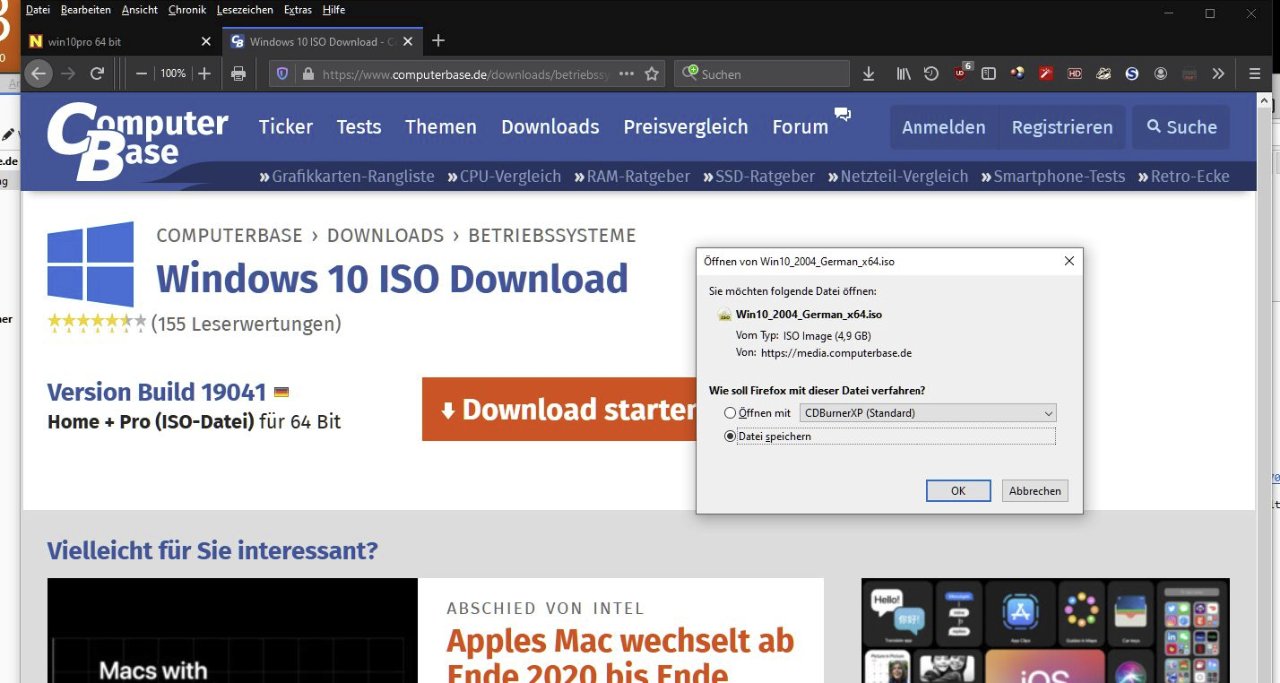Open the Downloads navigation link
The image size is (1280, 683).
coord(550,127)
